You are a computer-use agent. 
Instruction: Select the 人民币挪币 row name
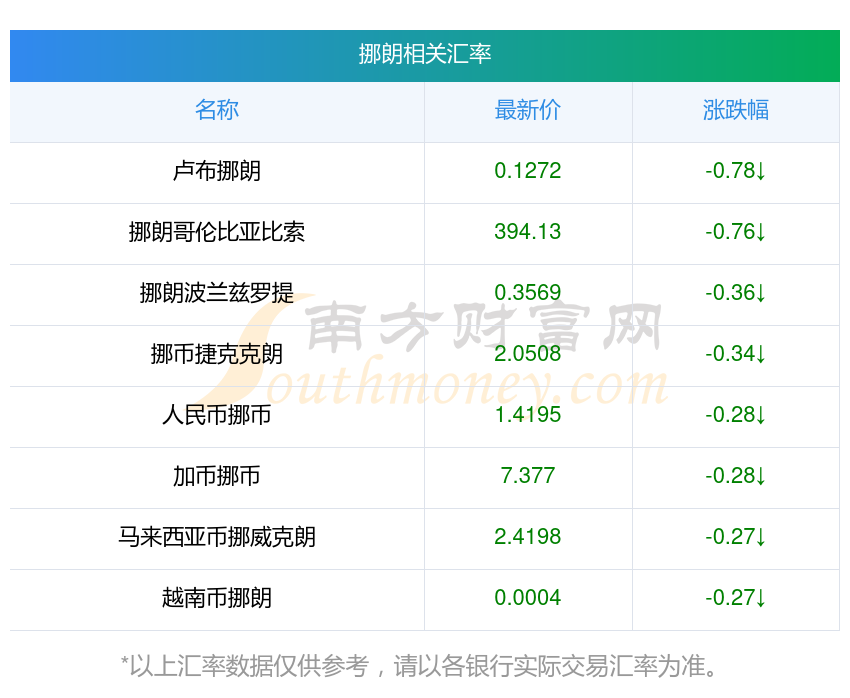point(217,415)
